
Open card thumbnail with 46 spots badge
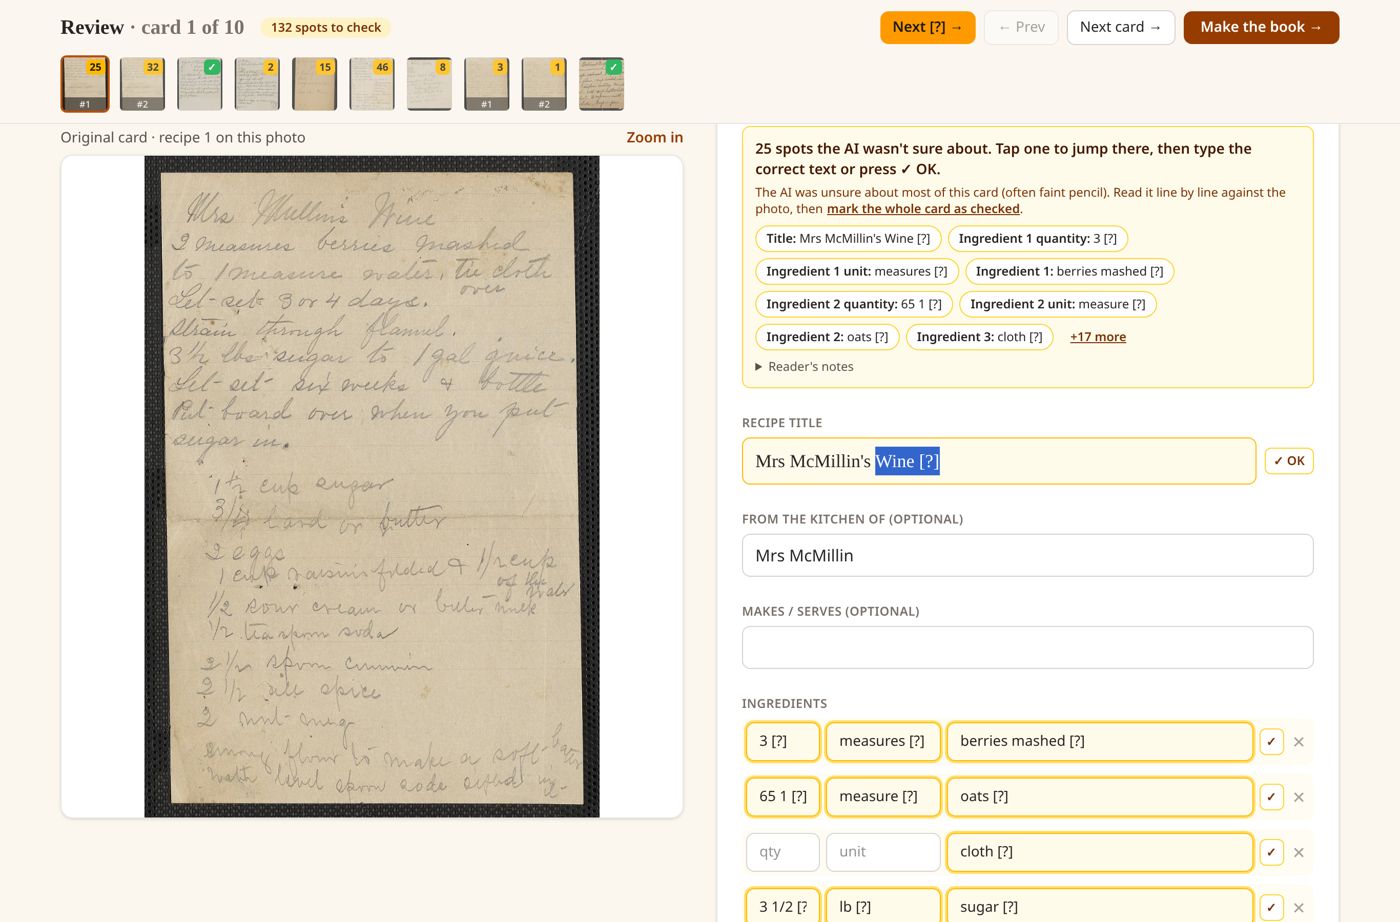pyautogui.click(x=372, y=84)
